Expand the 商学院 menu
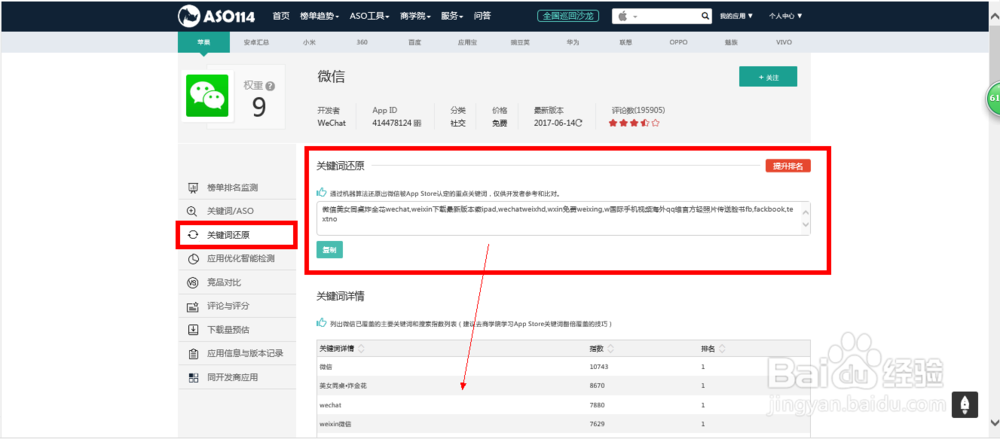The image size is (1000, 439). (415, 16)
